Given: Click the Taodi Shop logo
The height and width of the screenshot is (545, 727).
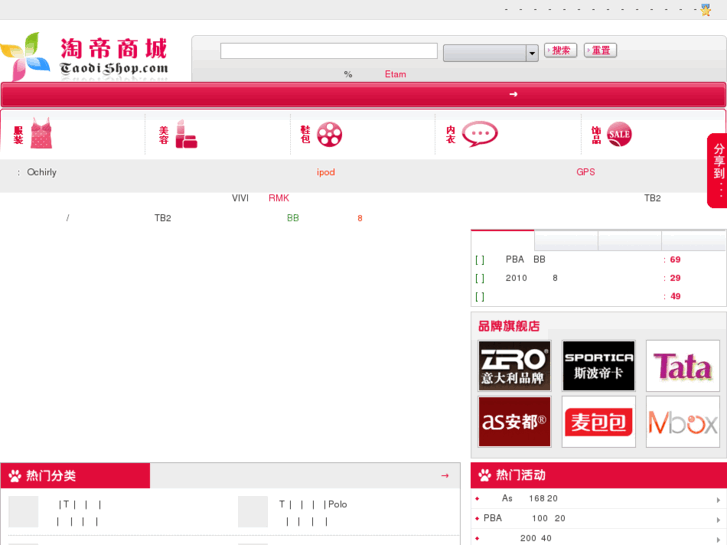Looking at the screenshot, I should (84, 57).
